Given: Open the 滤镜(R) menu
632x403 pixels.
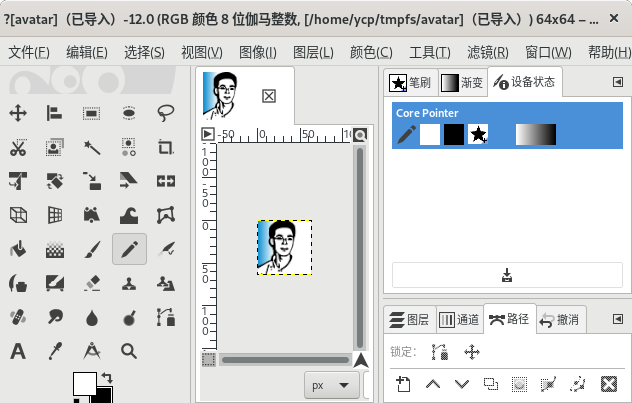Looking at the screenshot, I should [488, 52].
